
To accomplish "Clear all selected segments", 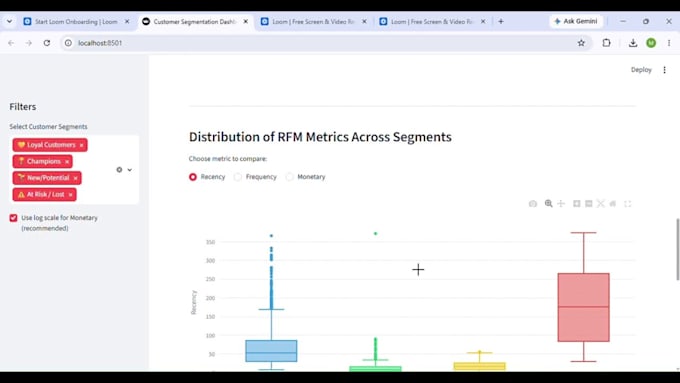I will 119,170.
